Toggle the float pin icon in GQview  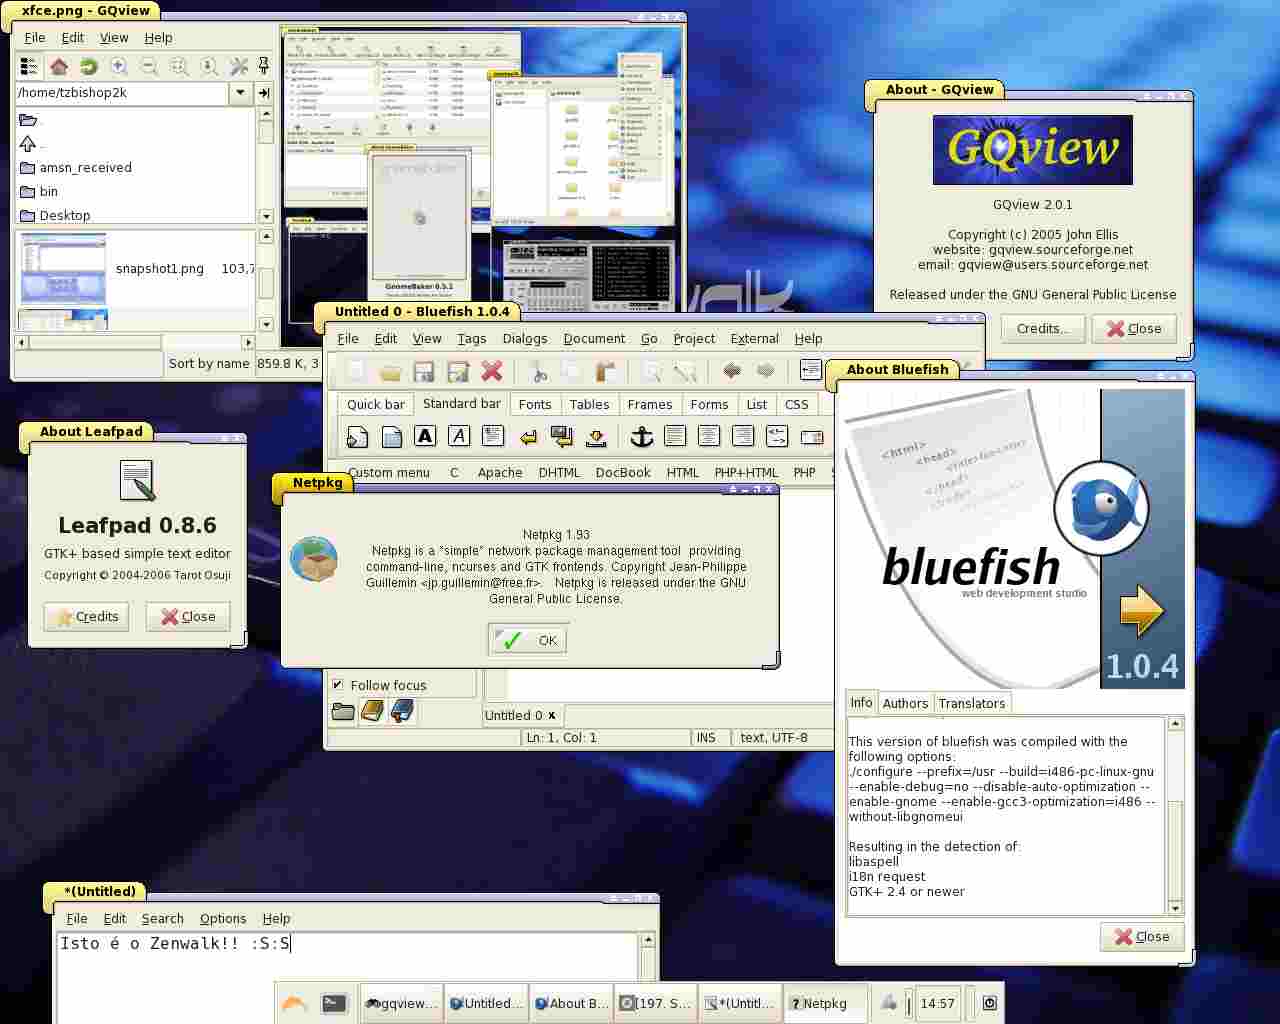click(x=264, y=66)
